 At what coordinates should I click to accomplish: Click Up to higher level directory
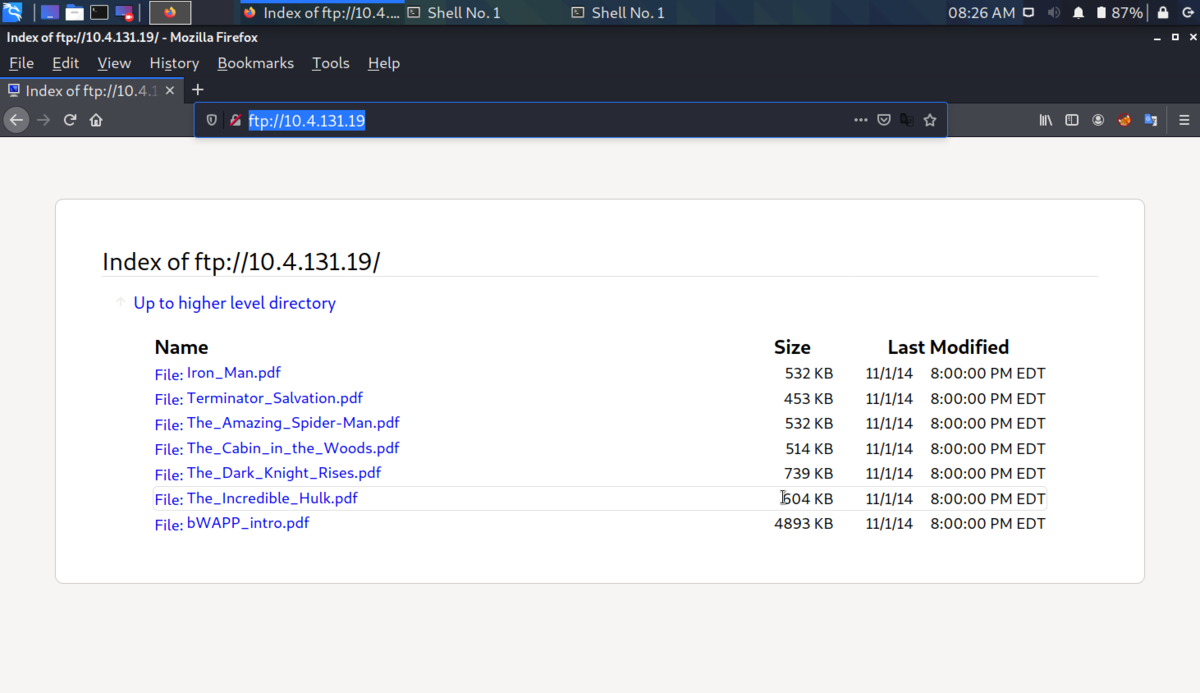[234, 303]
